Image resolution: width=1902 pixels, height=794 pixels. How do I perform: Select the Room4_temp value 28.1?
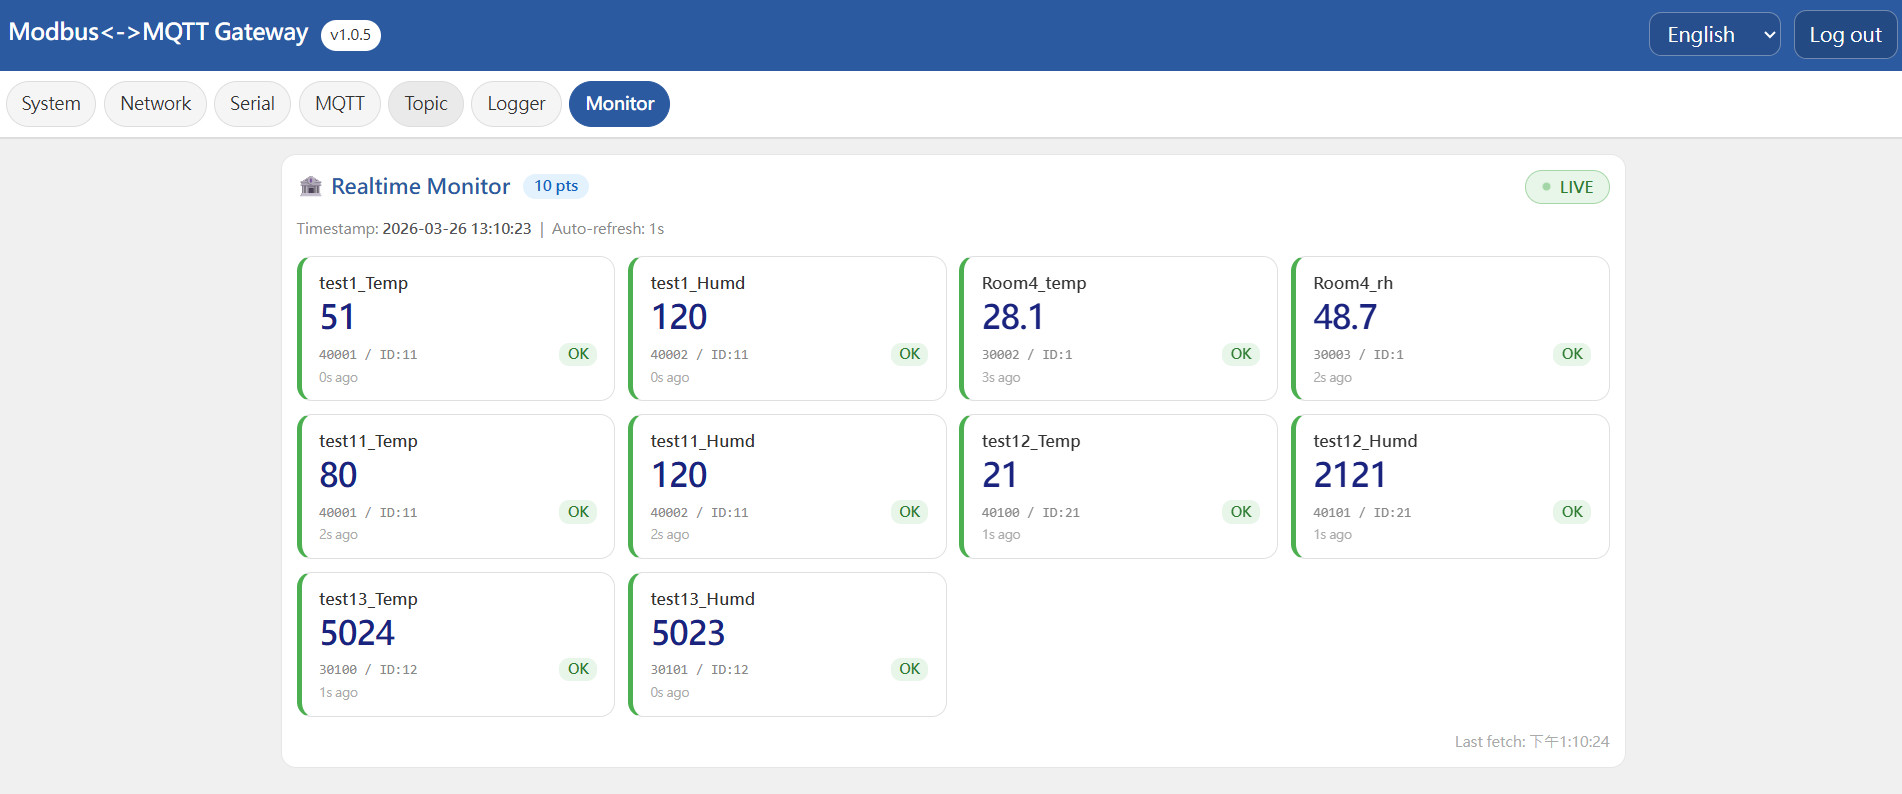(x=1013, y=318)
